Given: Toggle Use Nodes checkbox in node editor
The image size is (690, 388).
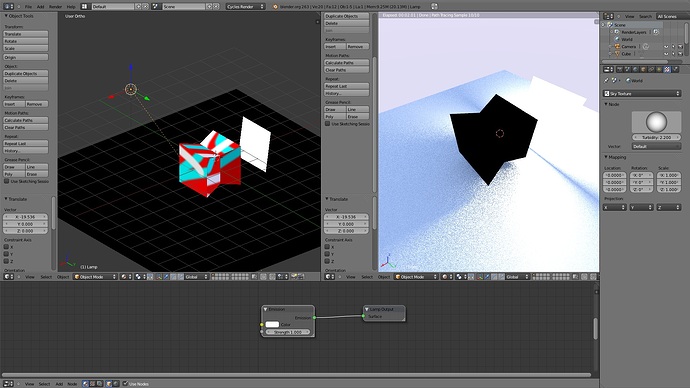Looking at the screenshot, I should (125, 384).
